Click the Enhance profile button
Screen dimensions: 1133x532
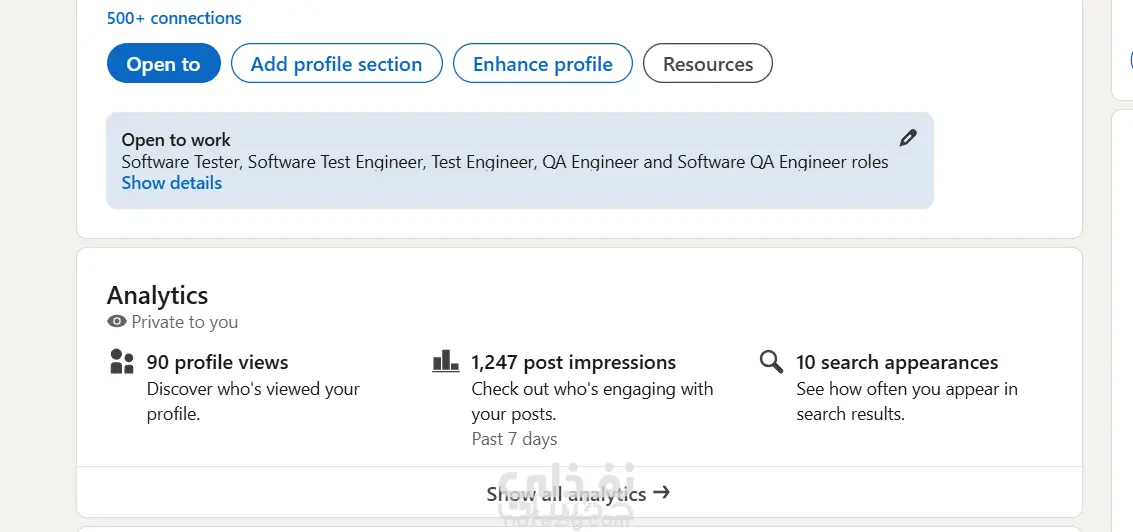click(x=543, y=64)
